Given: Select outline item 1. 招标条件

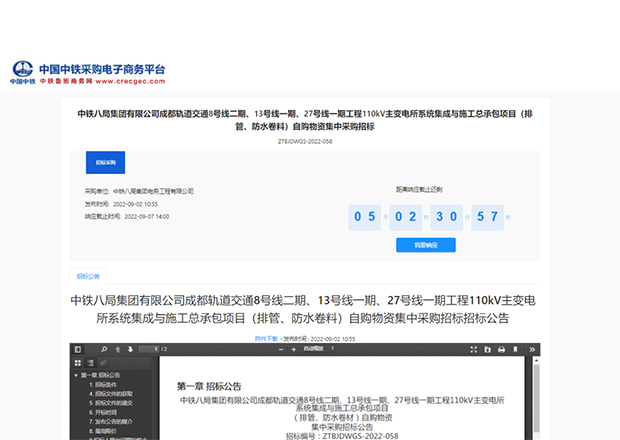Looking at the screenshot, I should point(103,385).
